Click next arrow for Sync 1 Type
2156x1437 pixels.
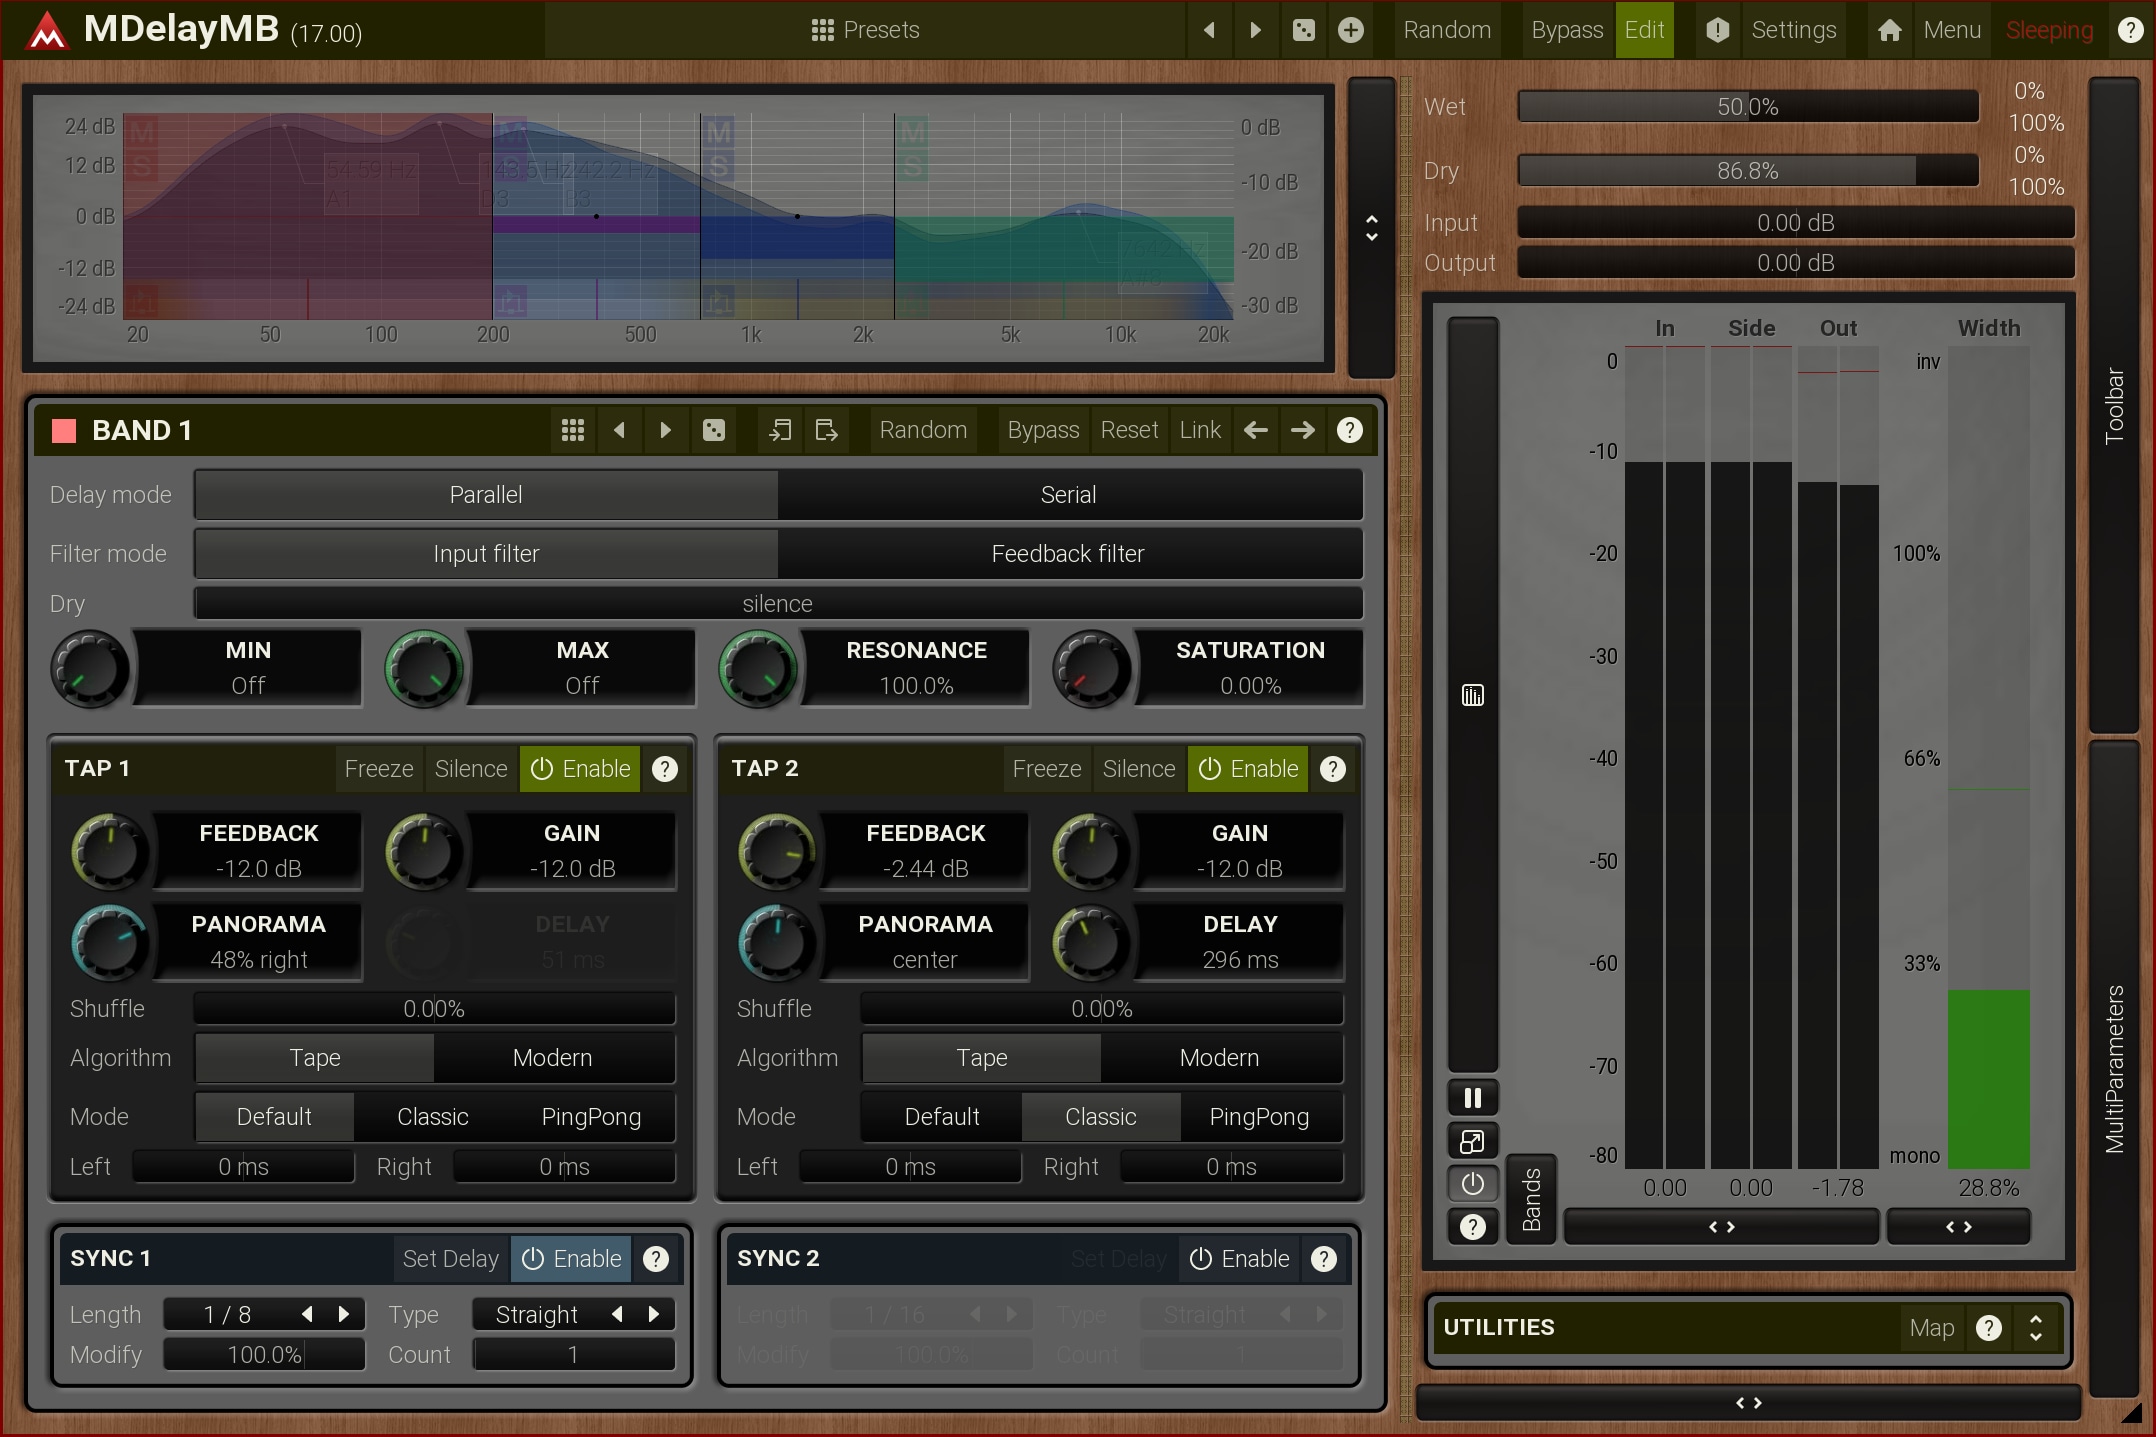654,1314
